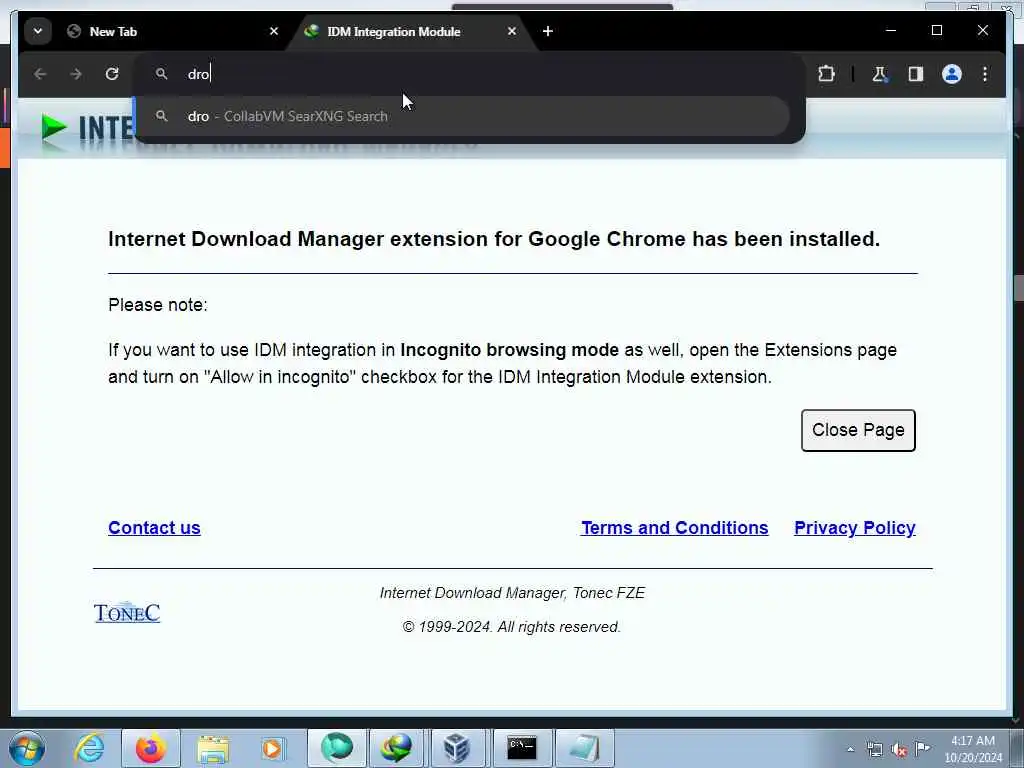
Task: Click the green arrow IDM logo
Action: (54, 127)
